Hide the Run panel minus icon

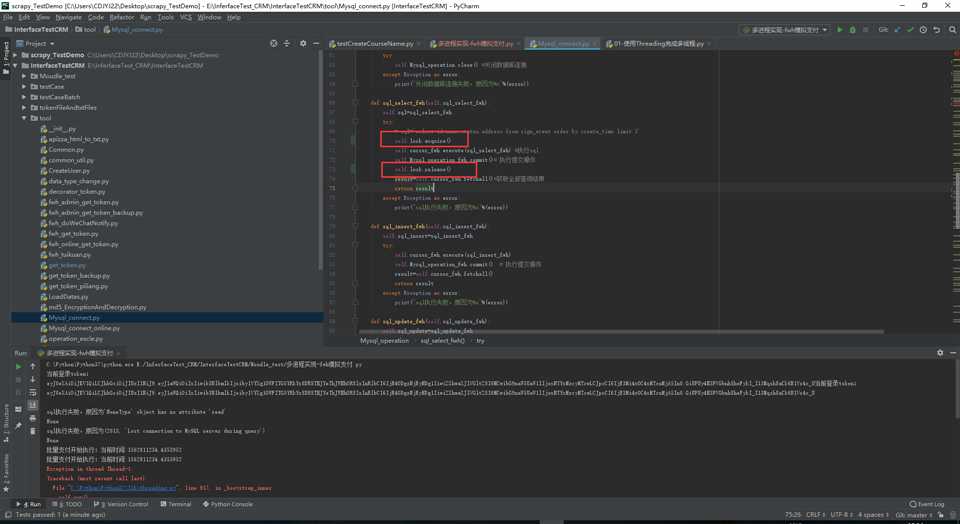point(953,353)
